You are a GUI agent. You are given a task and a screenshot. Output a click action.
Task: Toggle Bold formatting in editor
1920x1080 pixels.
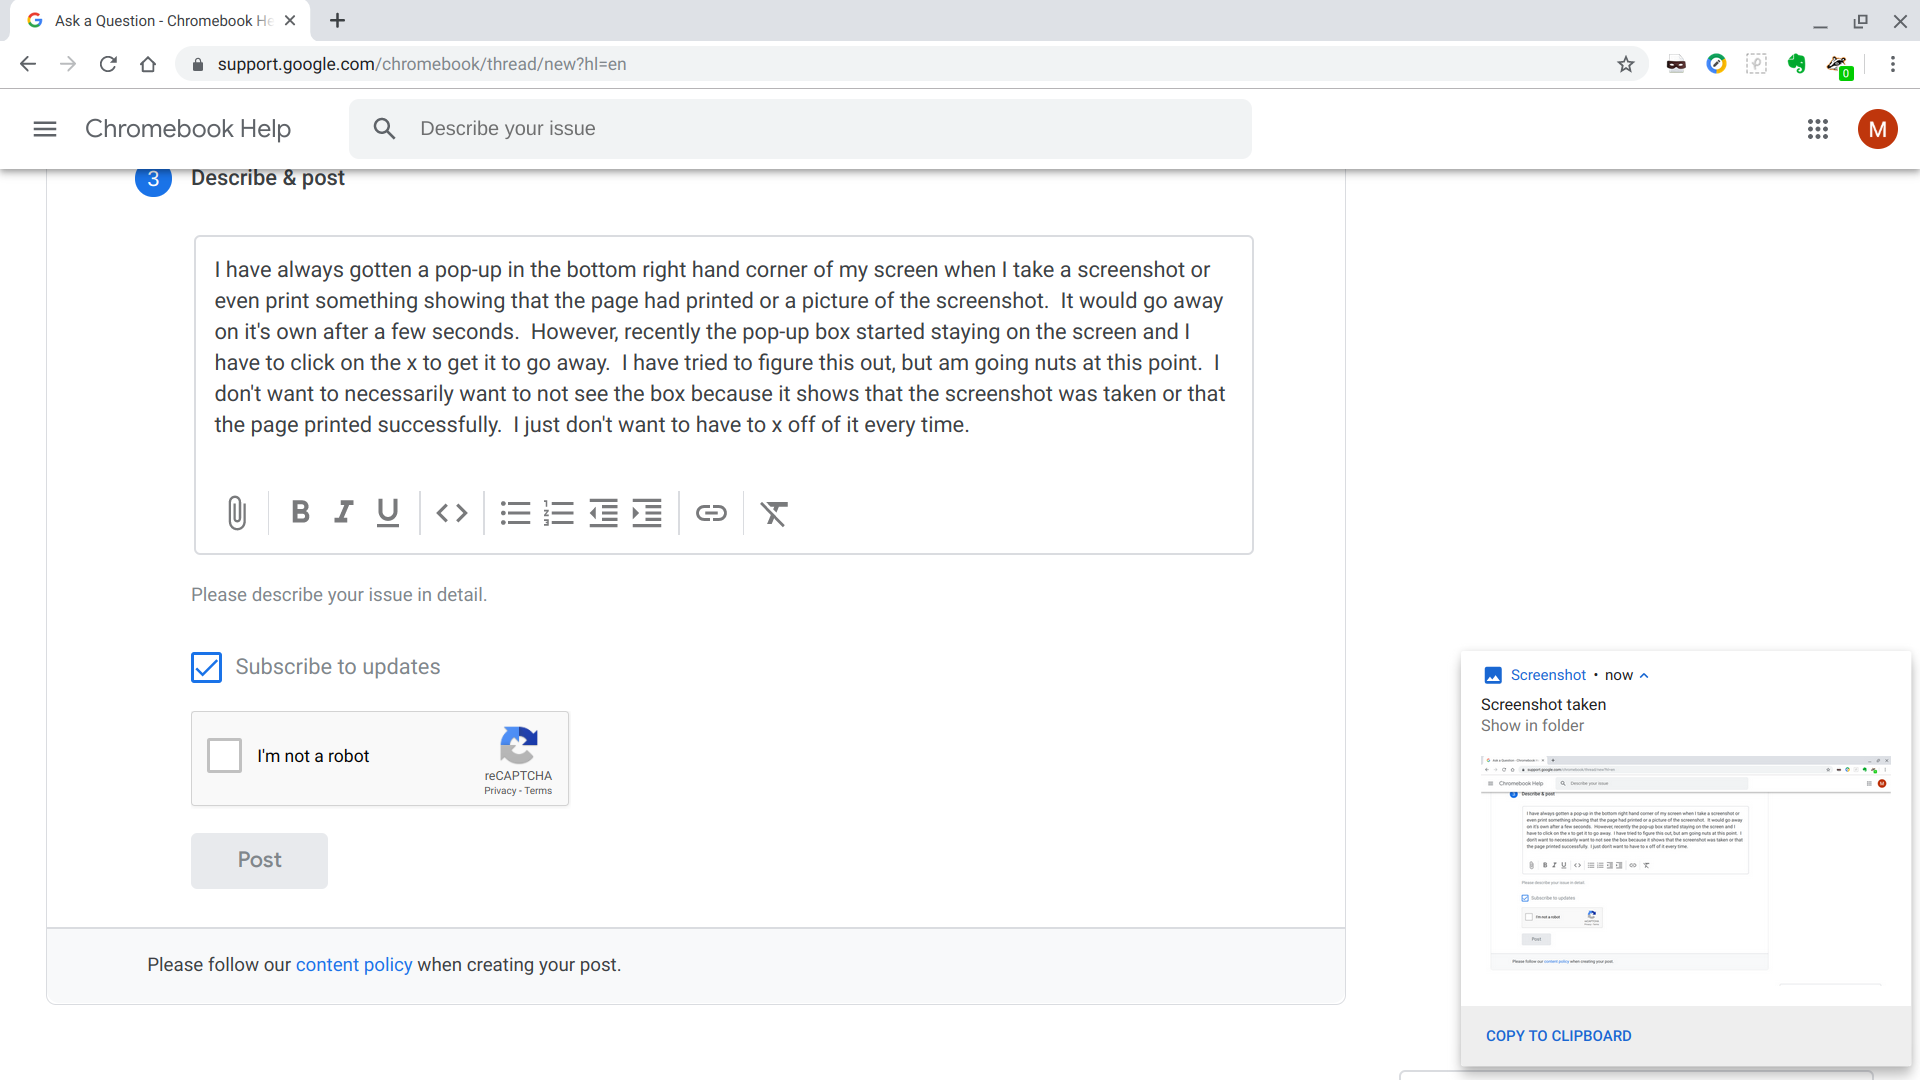coord(298,513)
